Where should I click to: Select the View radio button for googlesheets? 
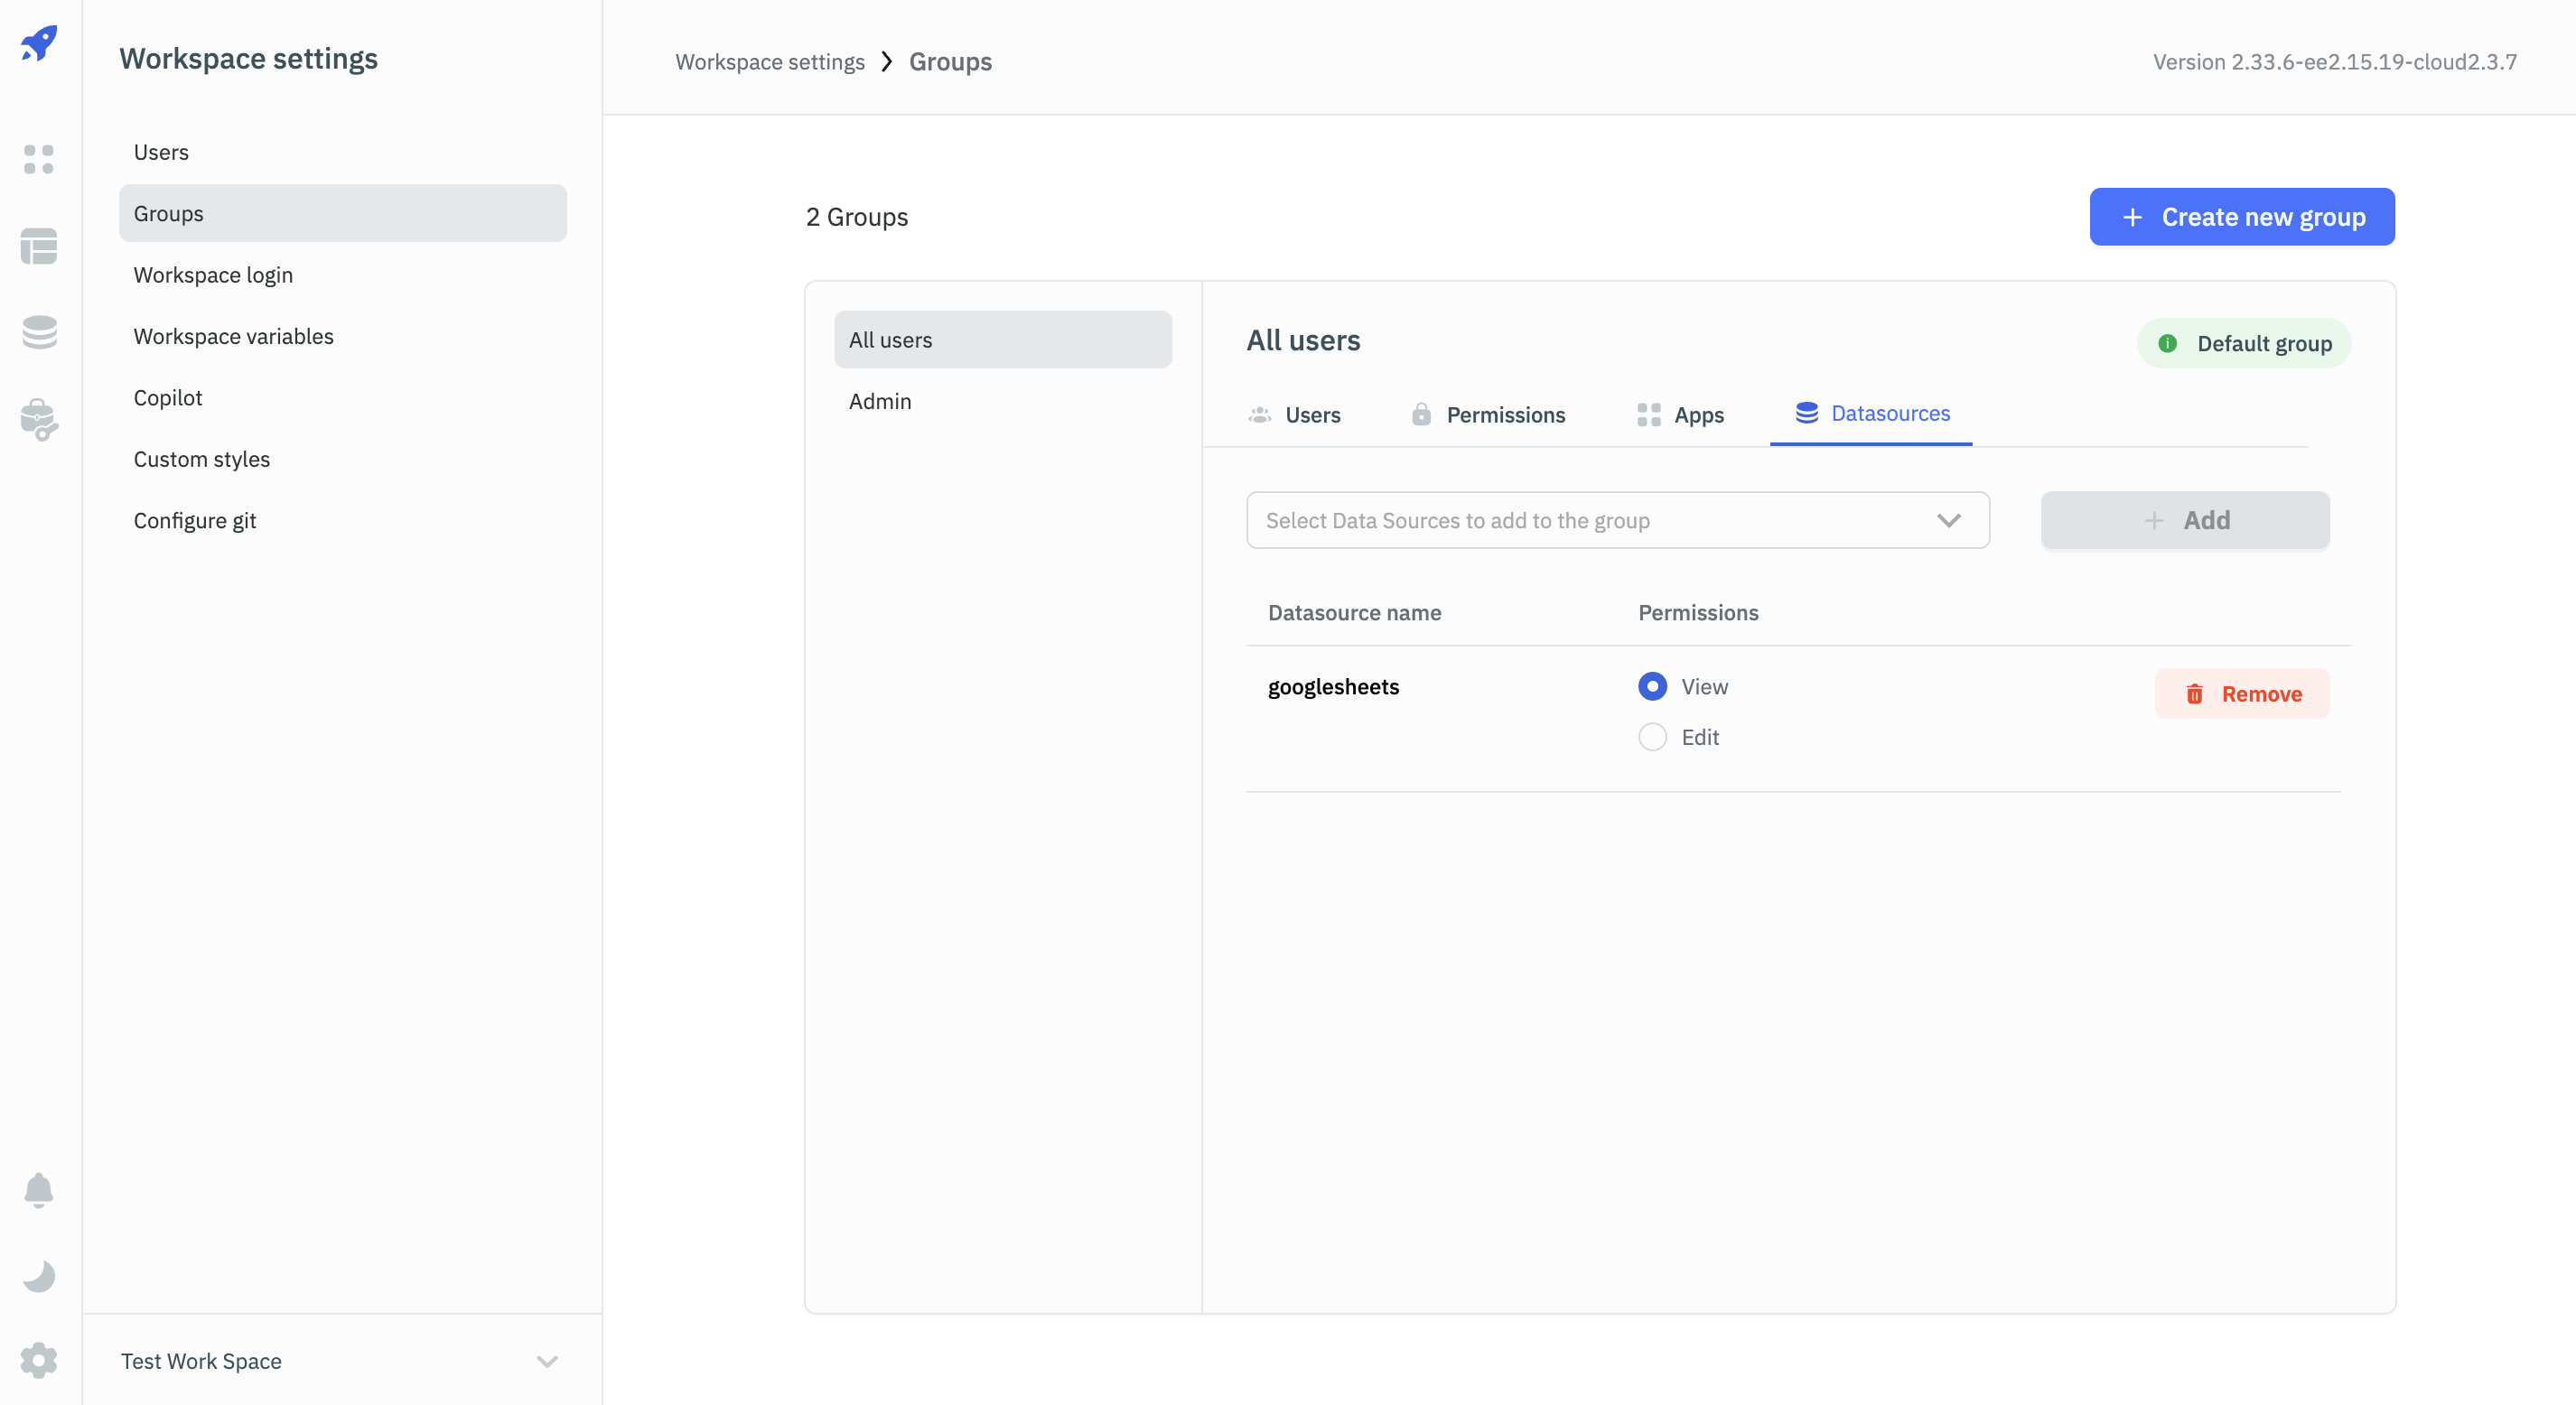point(1652,685)
